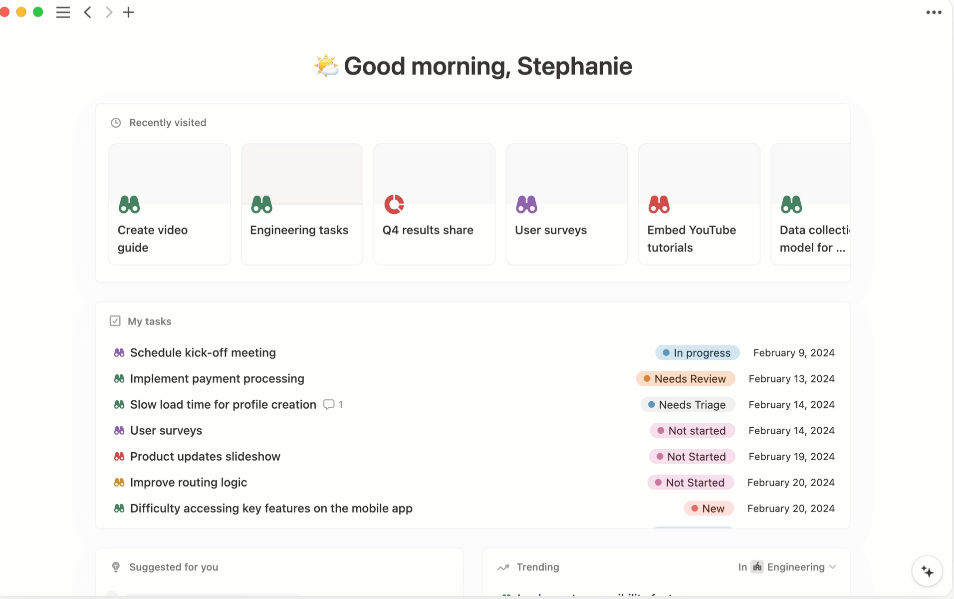The height and width of the screenshot is (599, 954).
Task: Open the Create video guide card
Action: pos(169,204)
